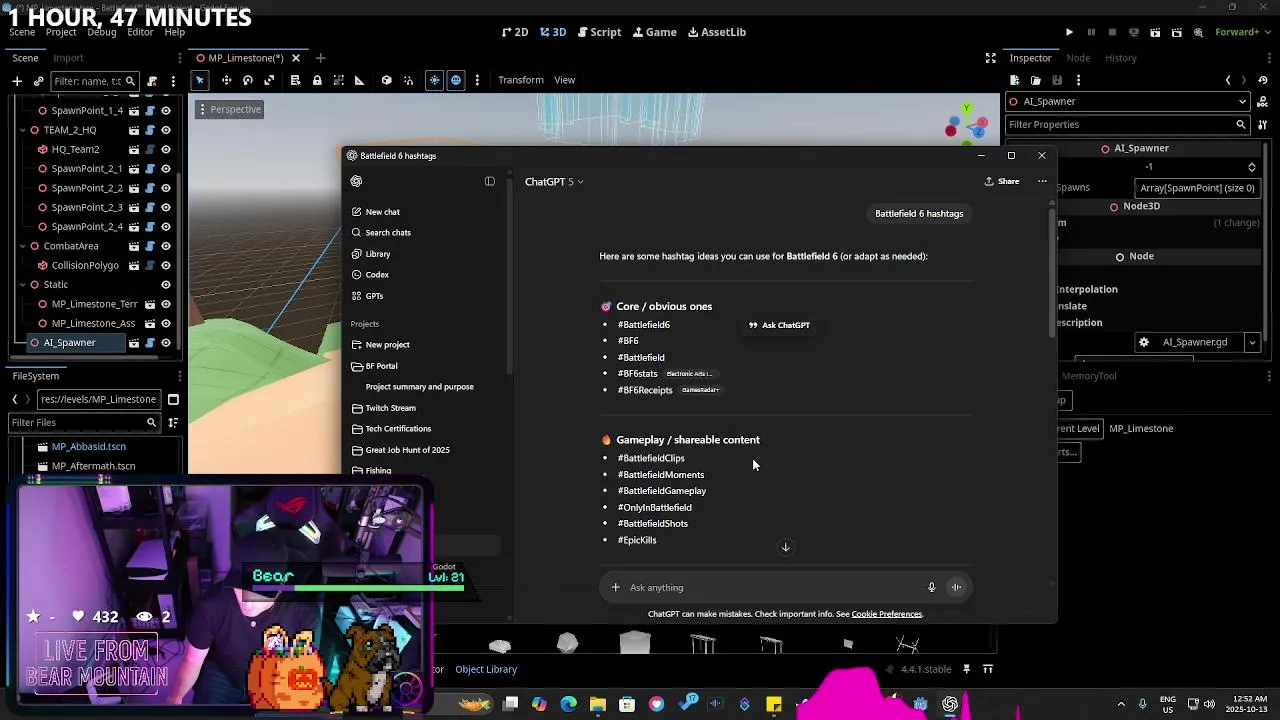Open the New chat icon in ChatGPT sidebar

tap(357, 212)
